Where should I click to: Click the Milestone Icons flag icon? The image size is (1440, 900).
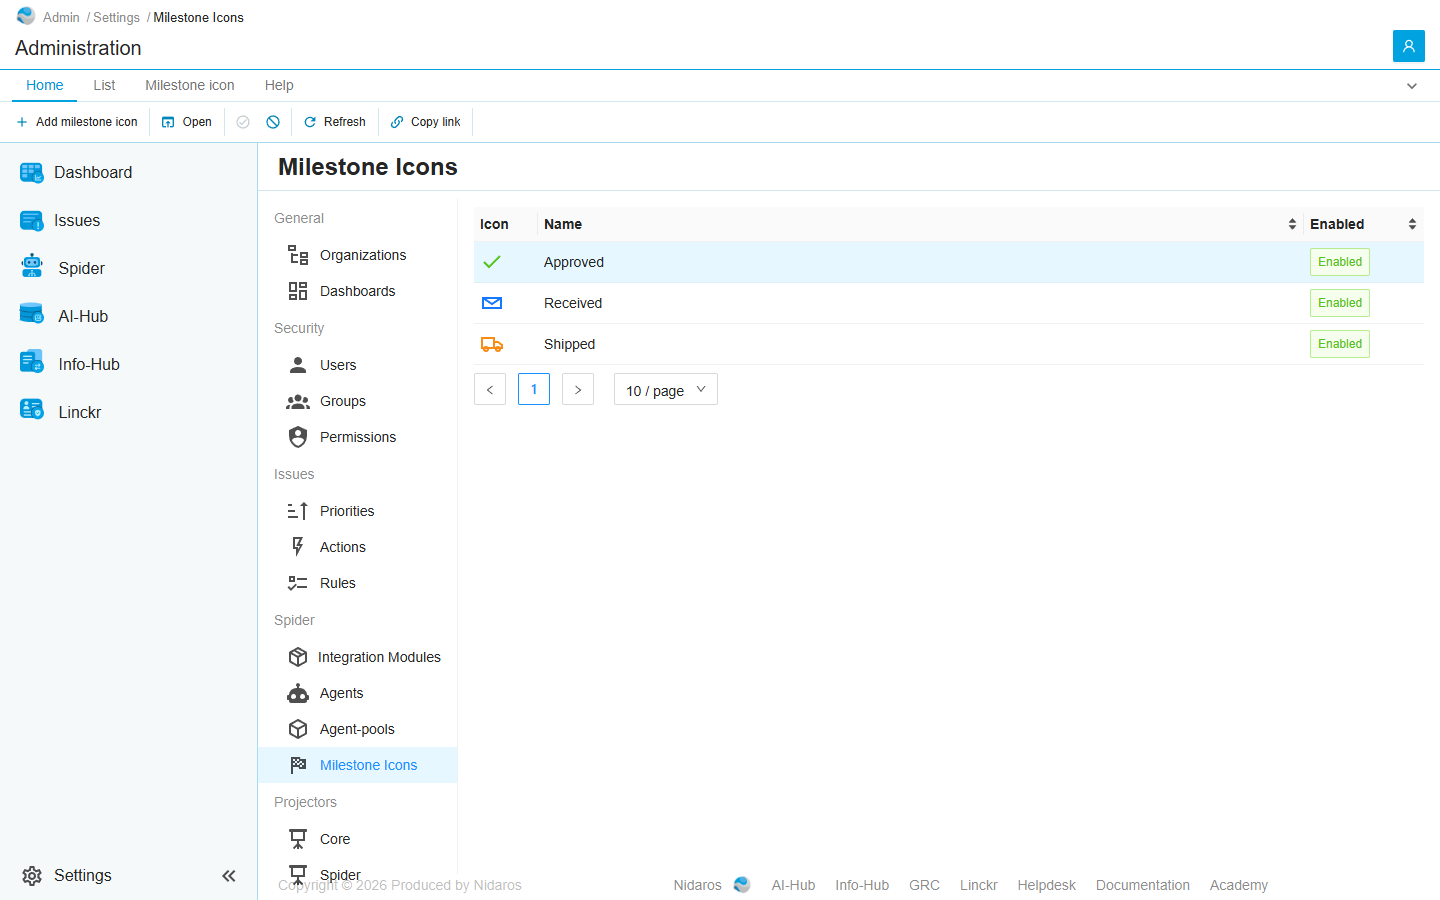[298, 765]
